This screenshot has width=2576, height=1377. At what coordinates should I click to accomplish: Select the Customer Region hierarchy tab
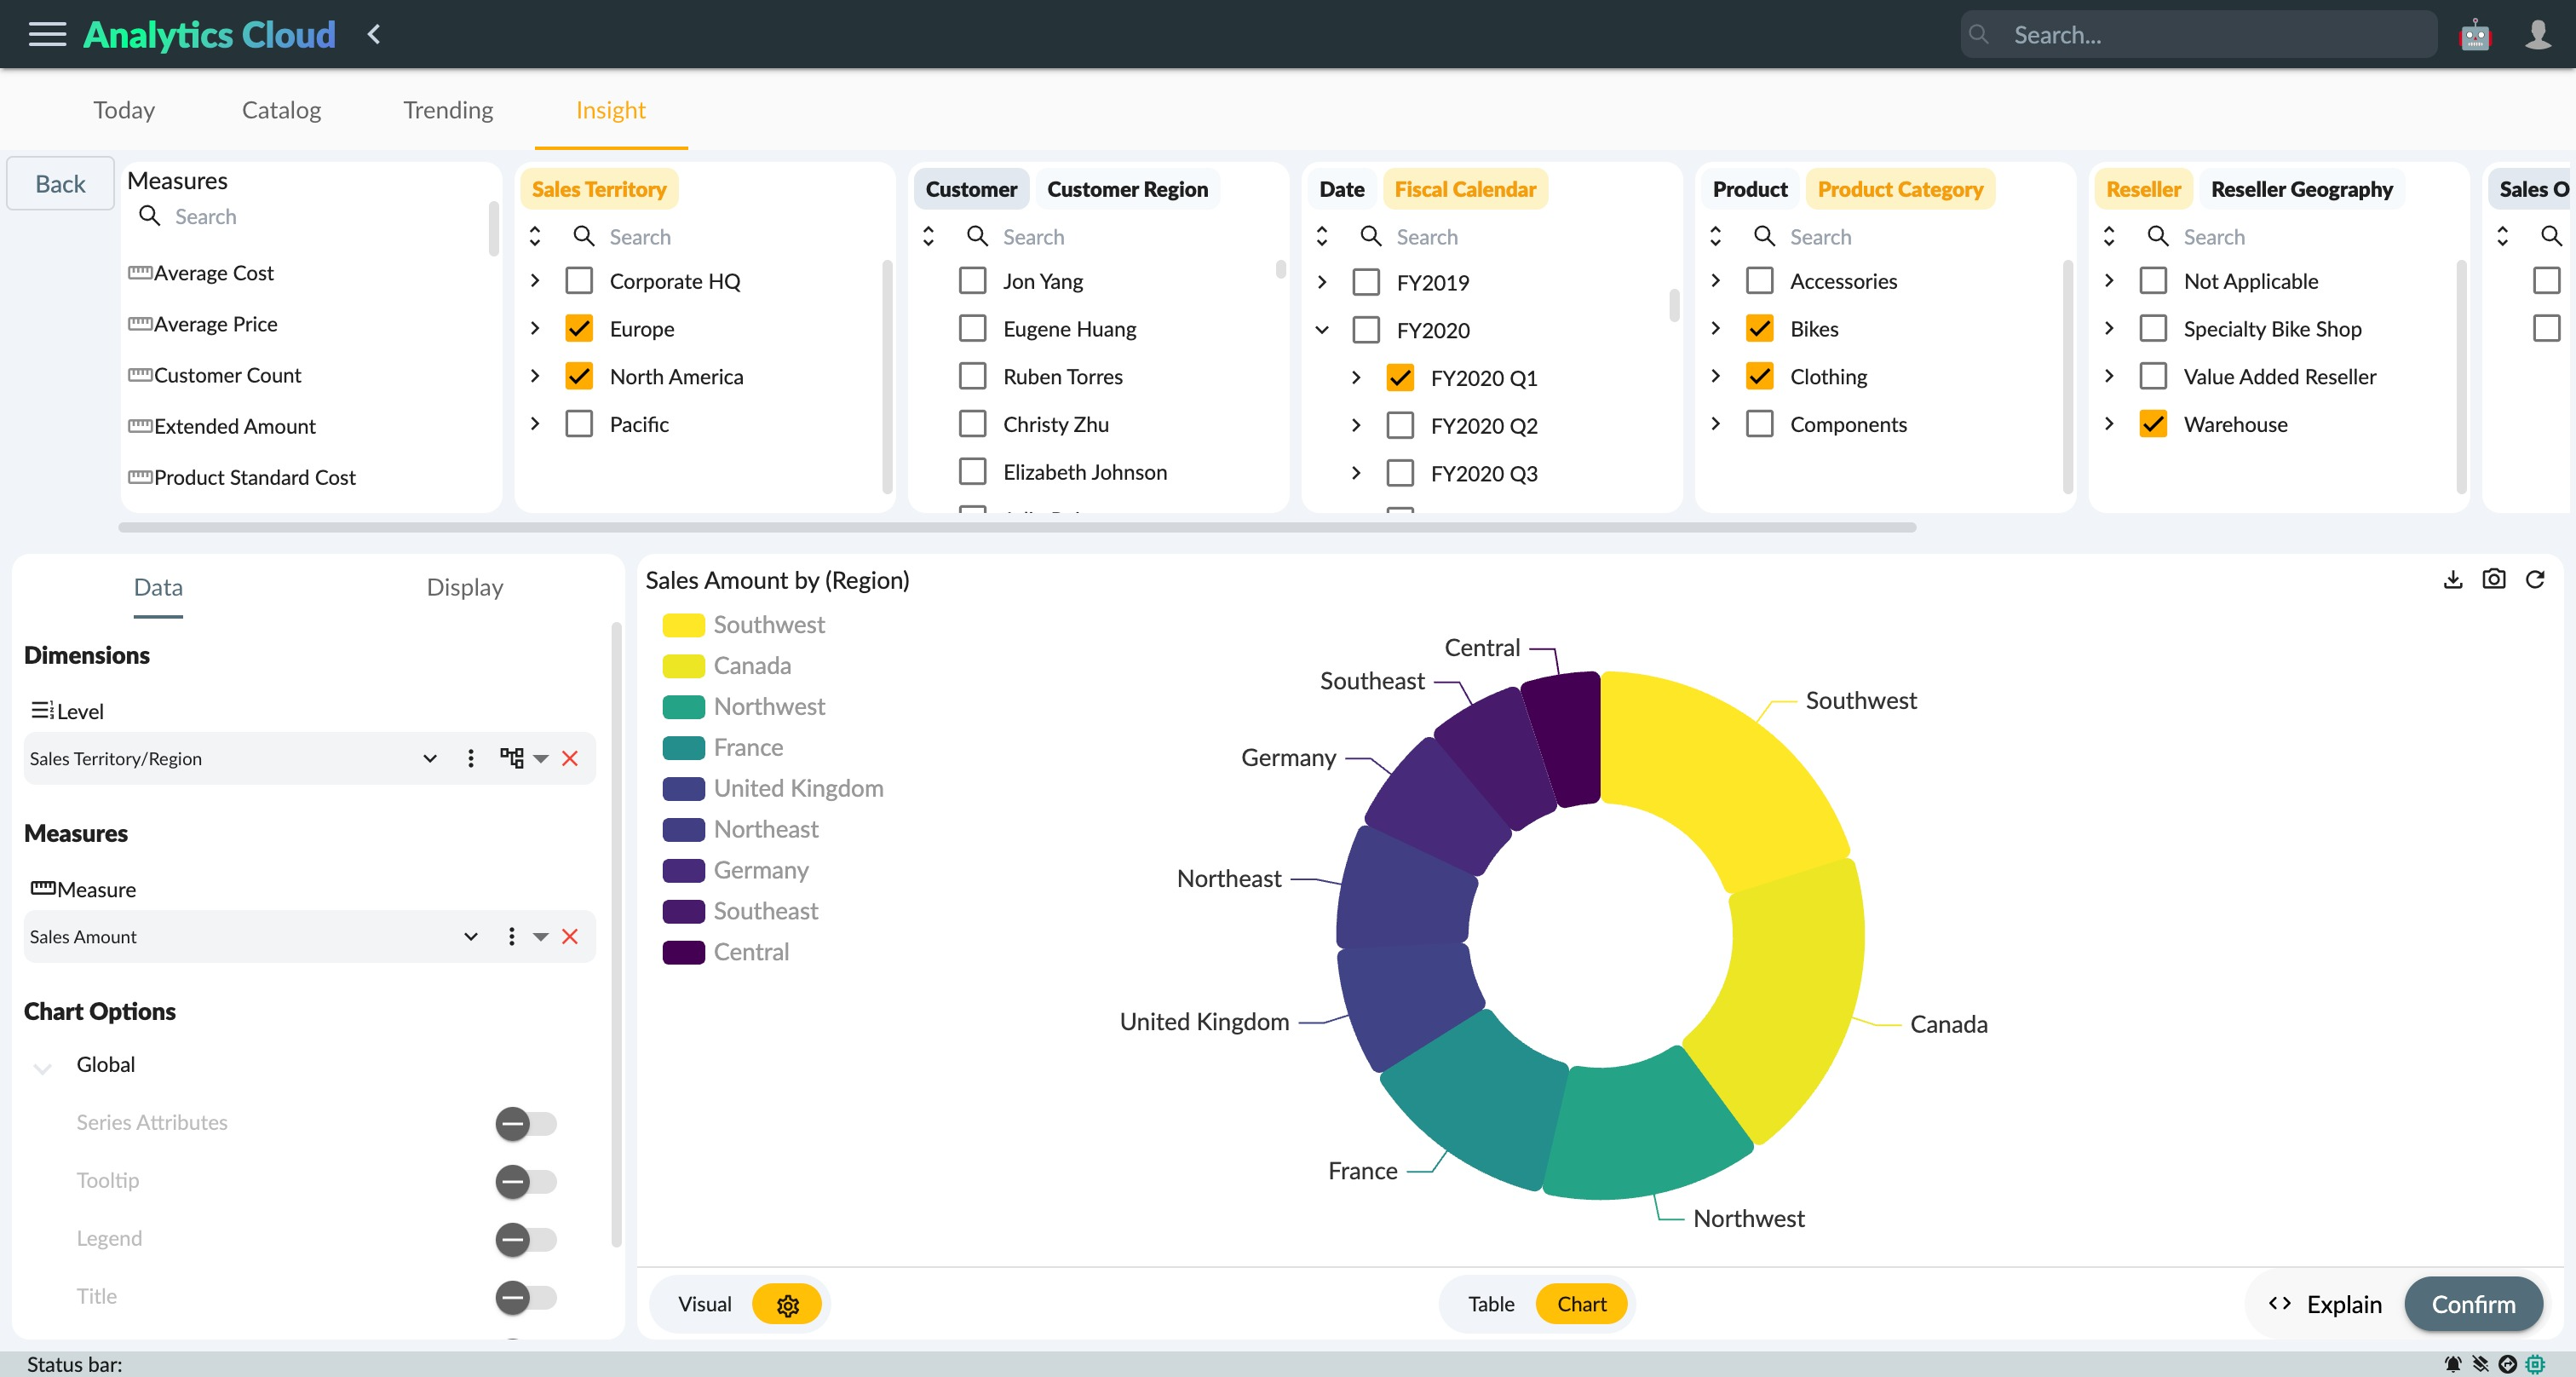point(1127,189)
